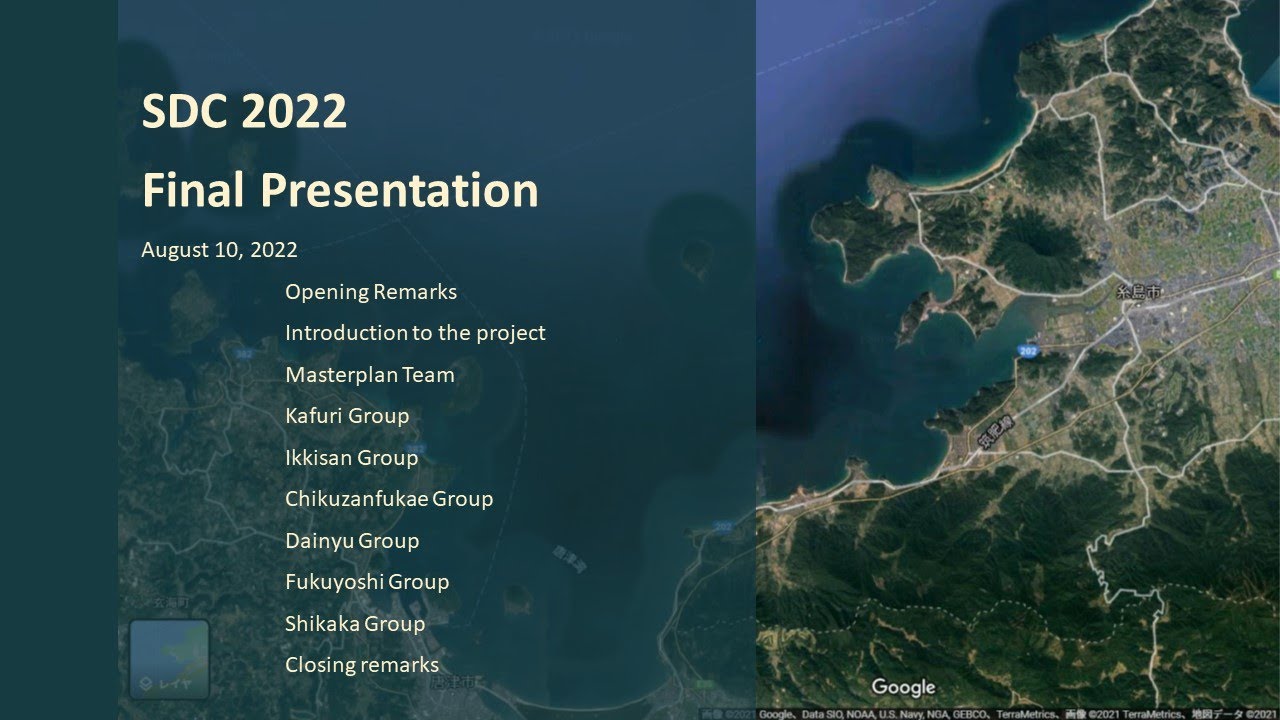
Task: Click the Google logo on the map
Action: coord(903,687)
